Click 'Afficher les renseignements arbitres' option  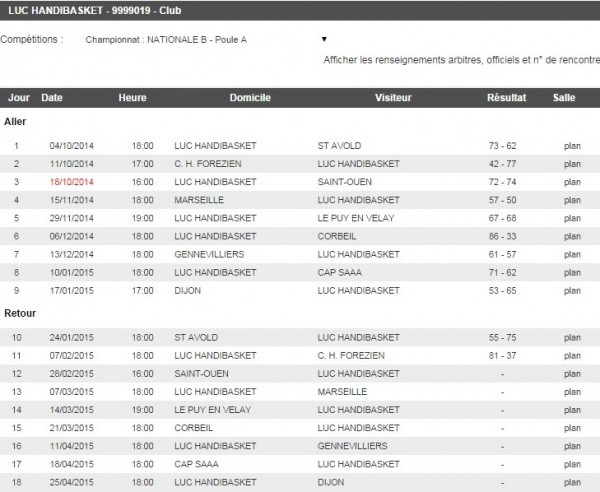tap(460, 59)
